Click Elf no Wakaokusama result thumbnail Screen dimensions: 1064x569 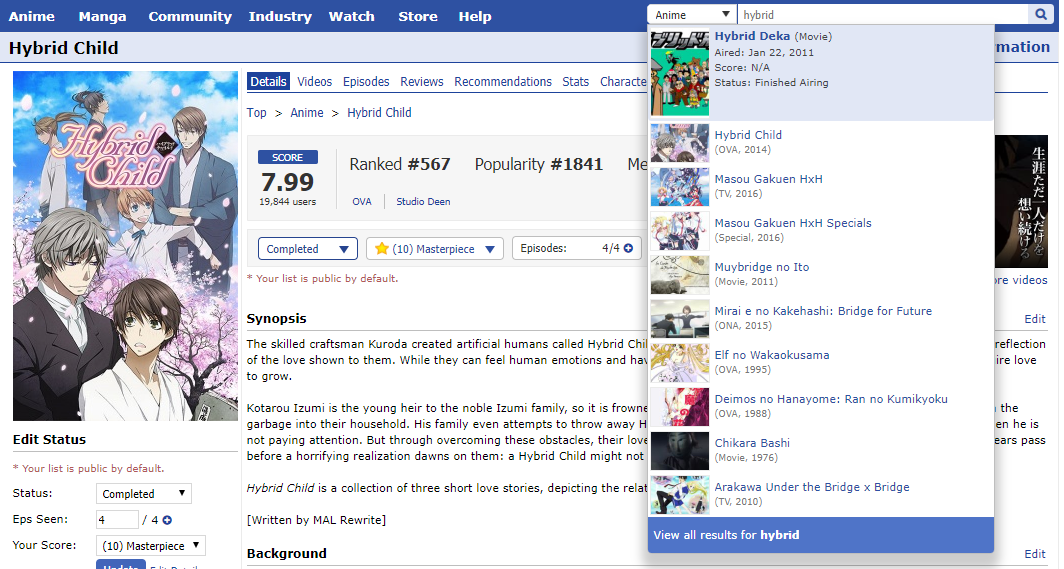click(x=680, y=363)
